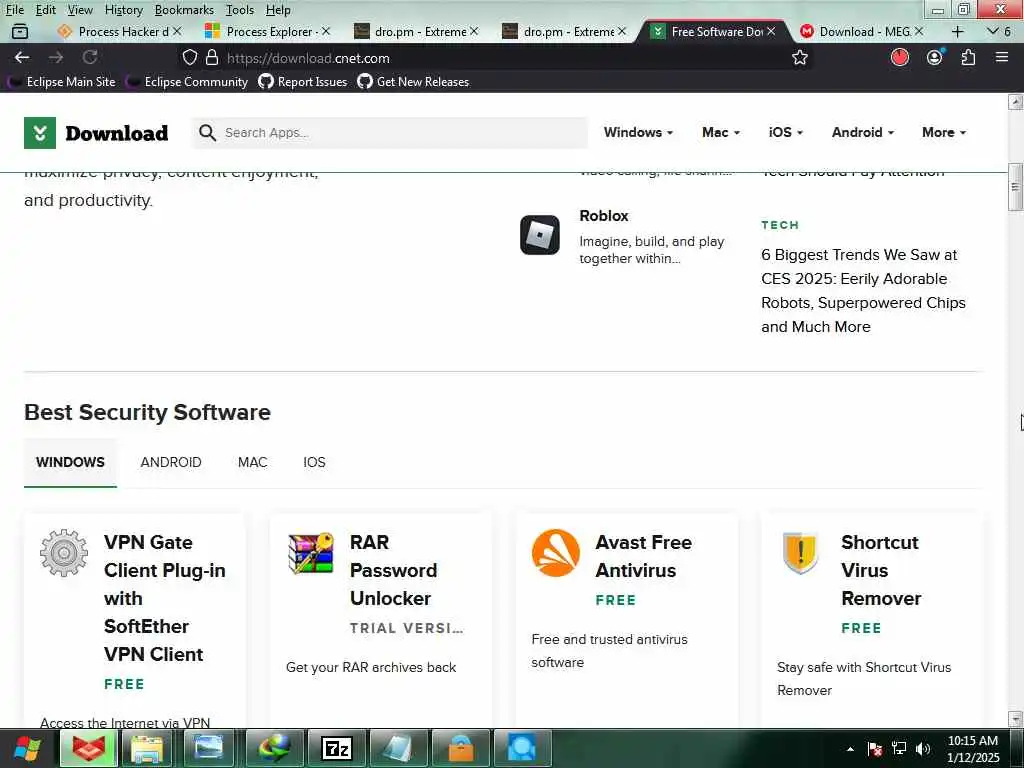The height and width of the screenshot is (768, 1024).
Task: Select the WINDOWS security software tab
Action: [71, 462]
